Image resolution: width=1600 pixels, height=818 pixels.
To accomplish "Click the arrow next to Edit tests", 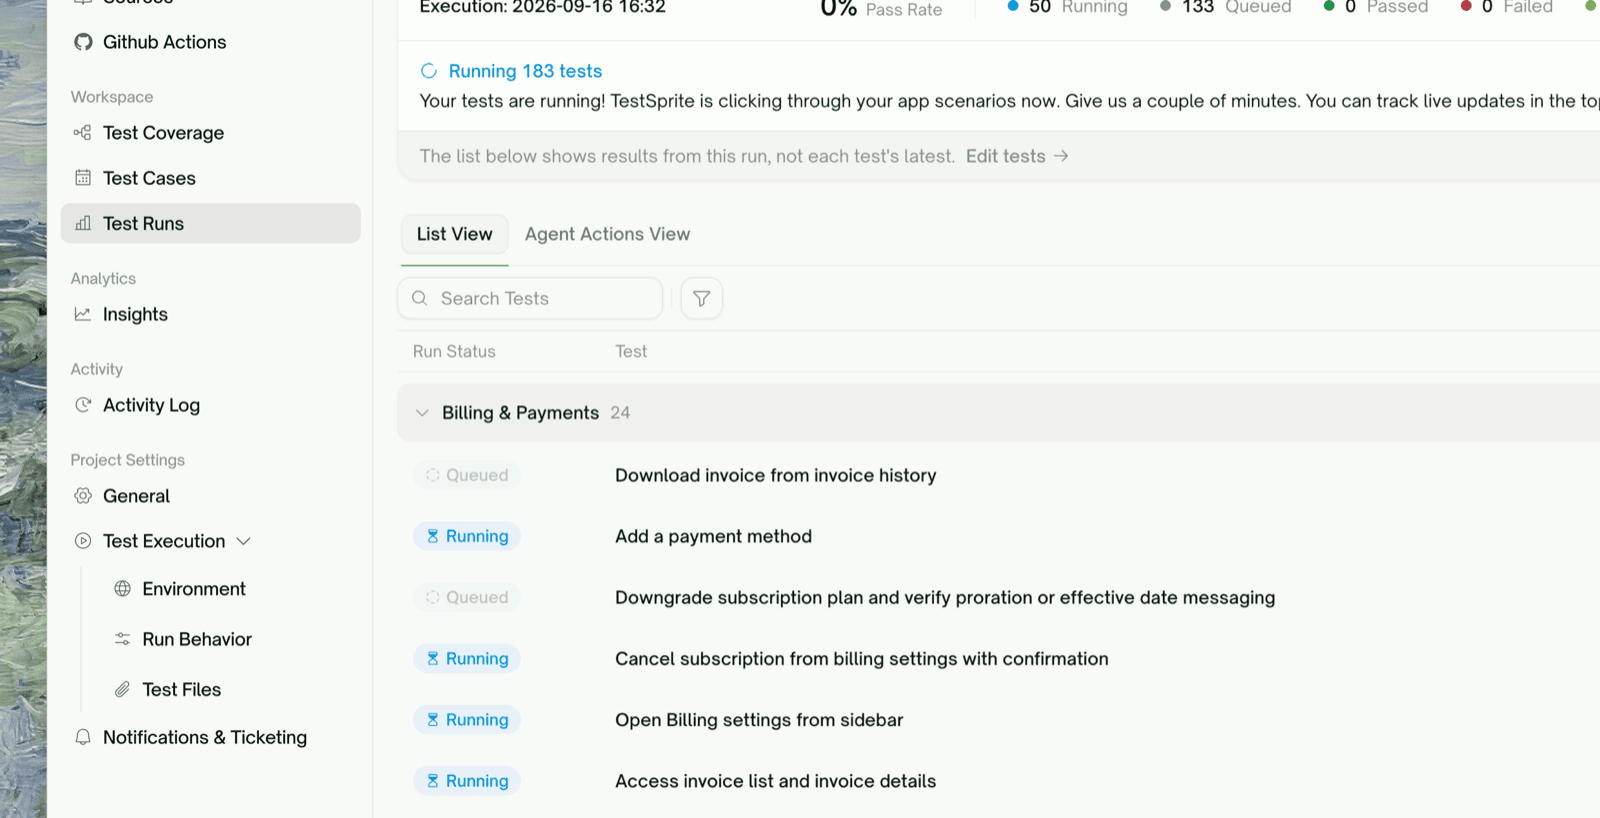I will pos(1061,156).
